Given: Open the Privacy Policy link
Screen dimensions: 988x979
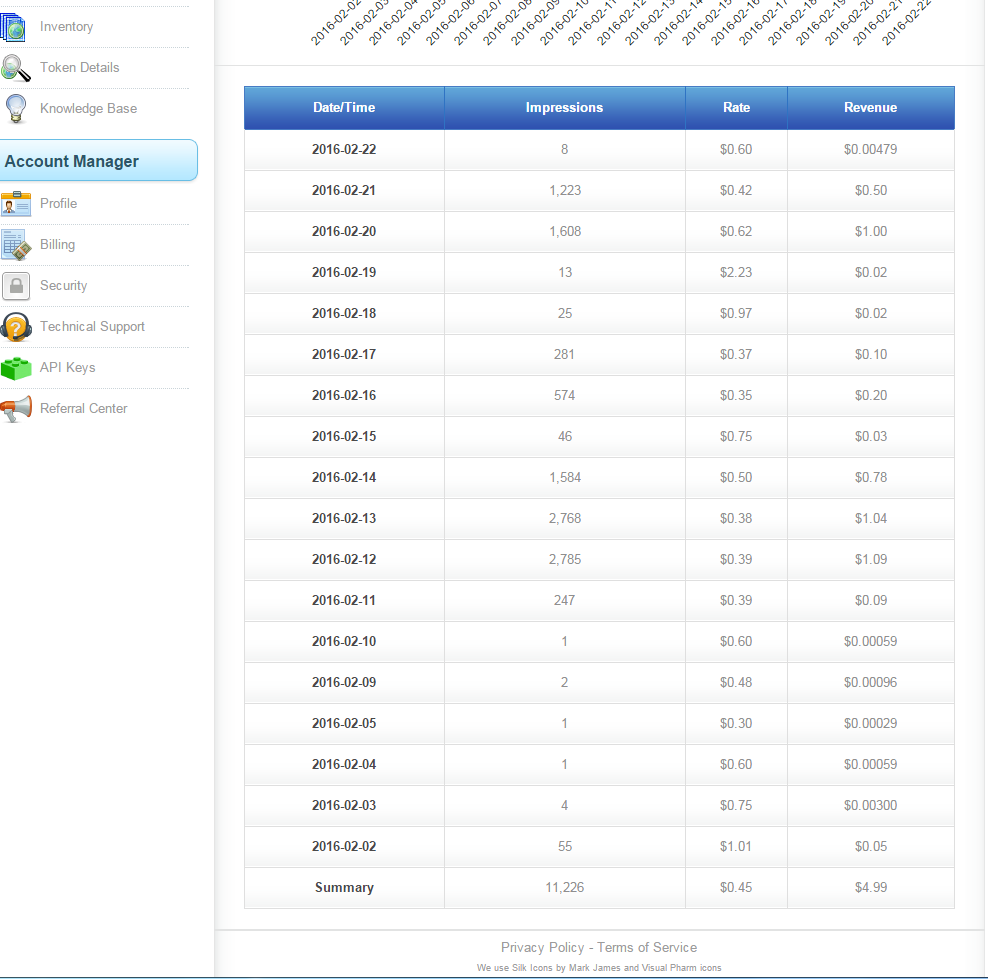Looking at the screenshot, I should pyautogui.click(x=542, y=947).
